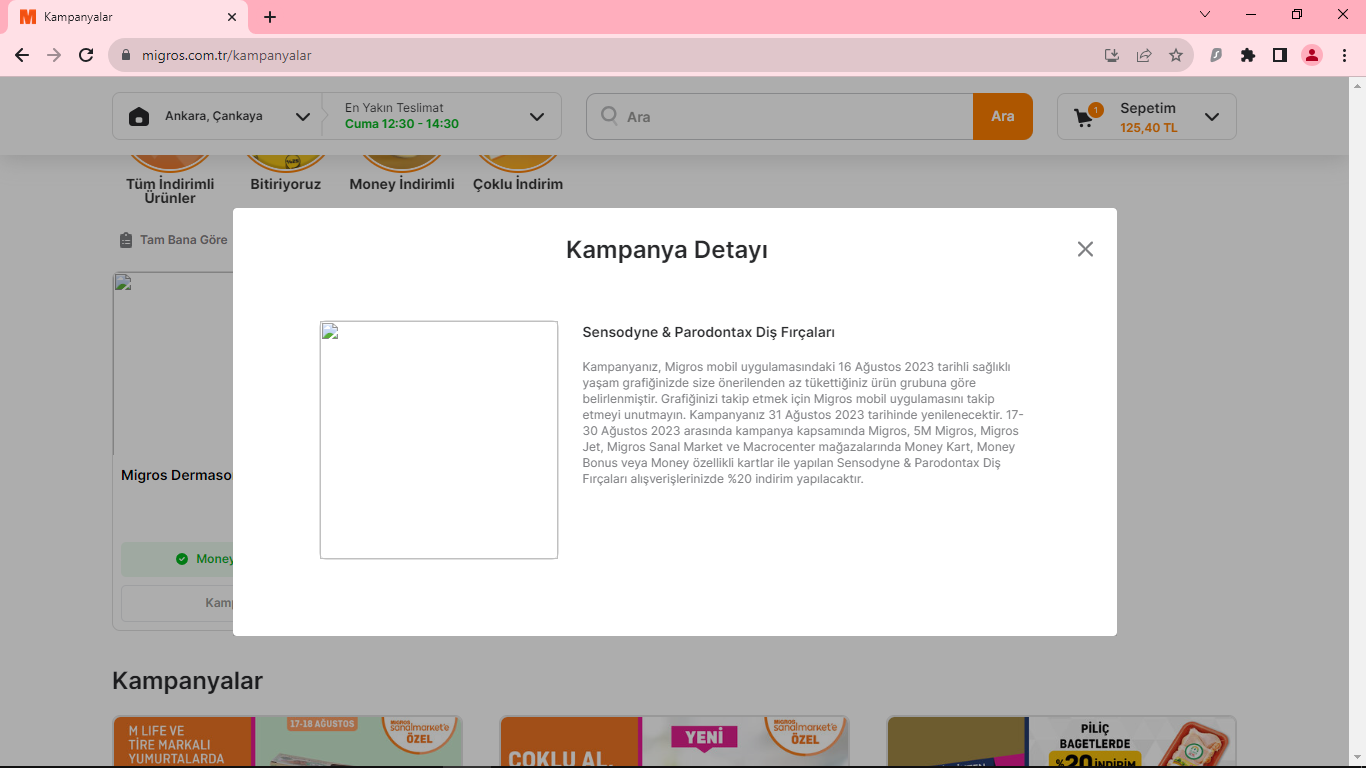This screenshot has height=768, width=1366.
Task: Close the Kampanya Detayı dialog
Action: pos(1085,249)
